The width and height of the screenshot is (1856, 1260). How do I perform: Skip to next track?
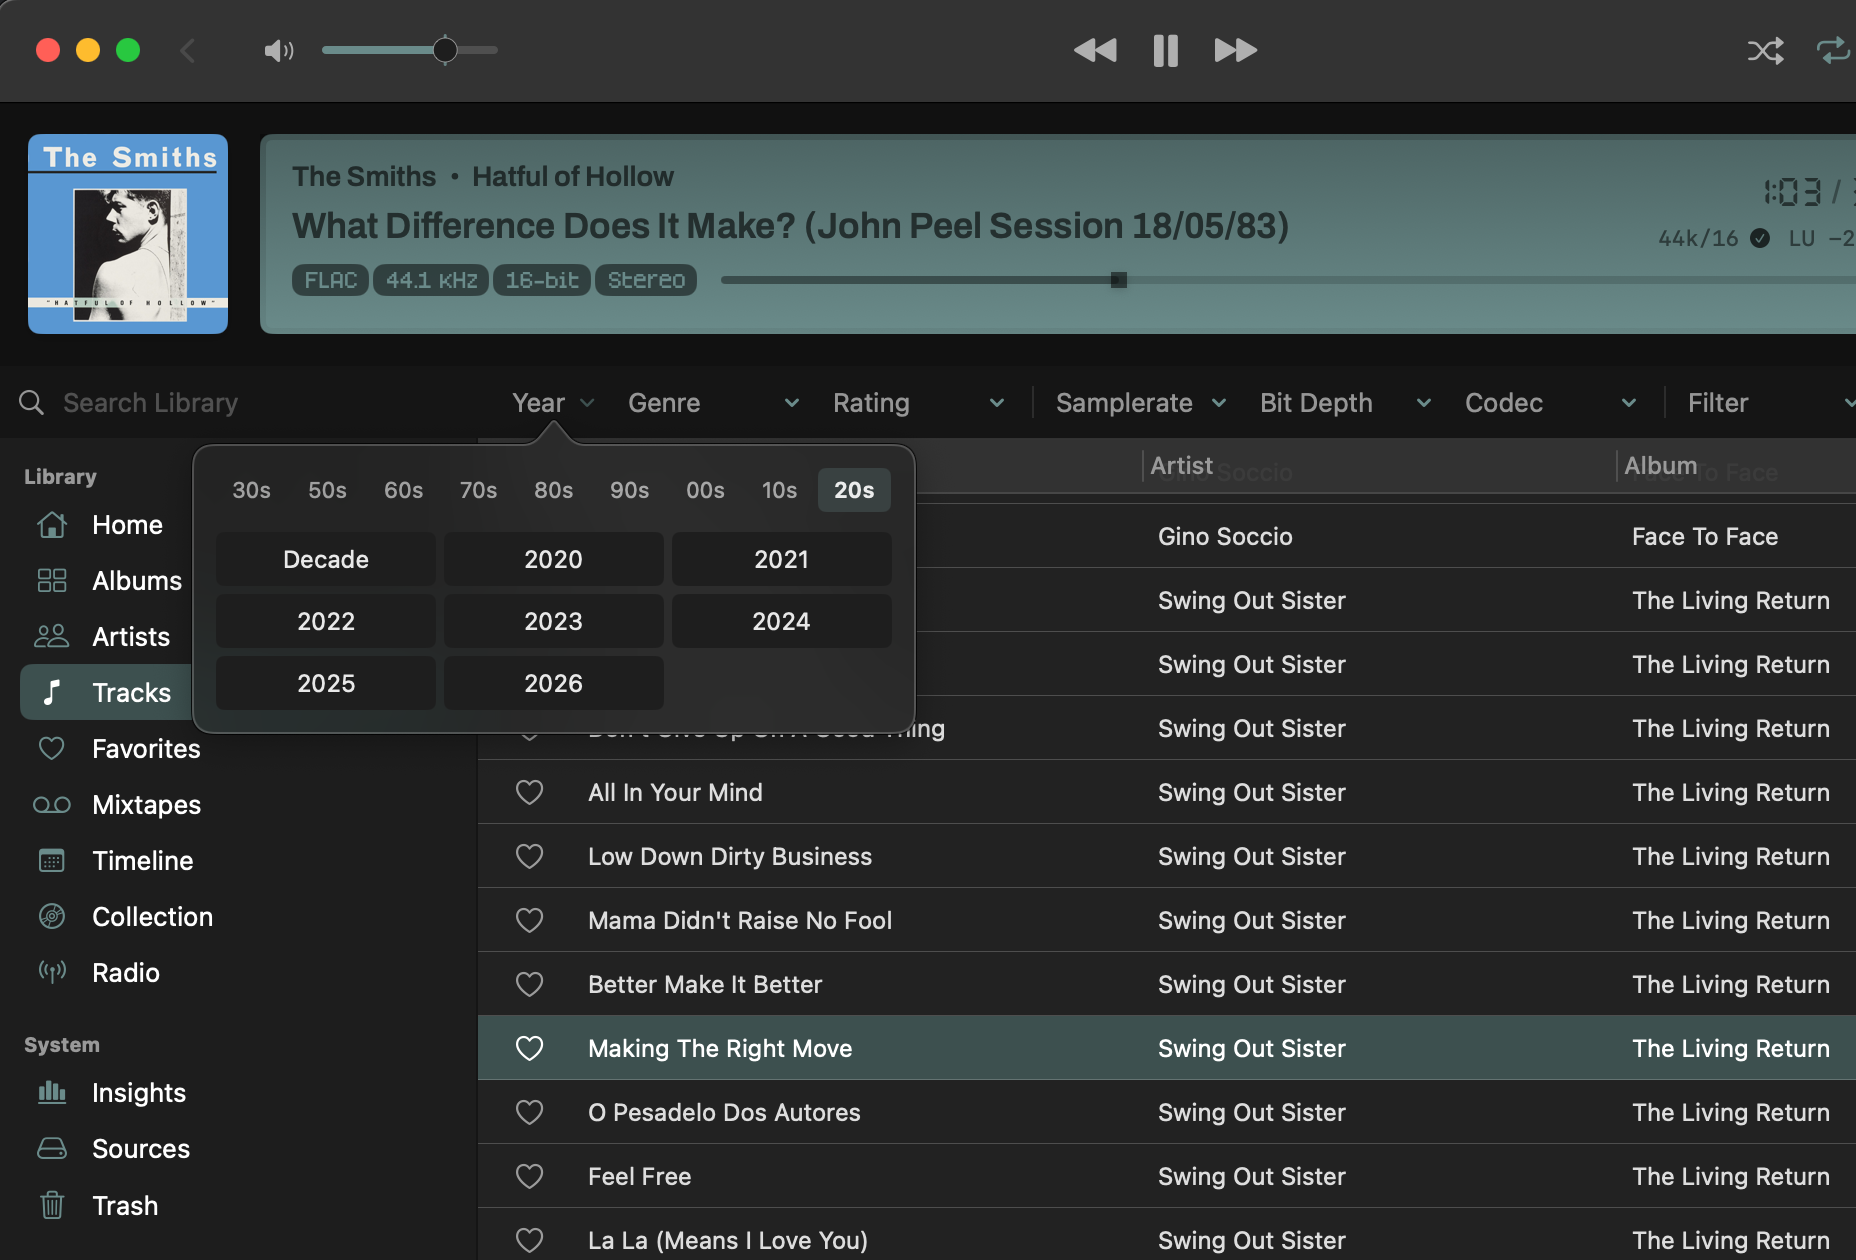pyautogui.click(x=1236, y=50)
